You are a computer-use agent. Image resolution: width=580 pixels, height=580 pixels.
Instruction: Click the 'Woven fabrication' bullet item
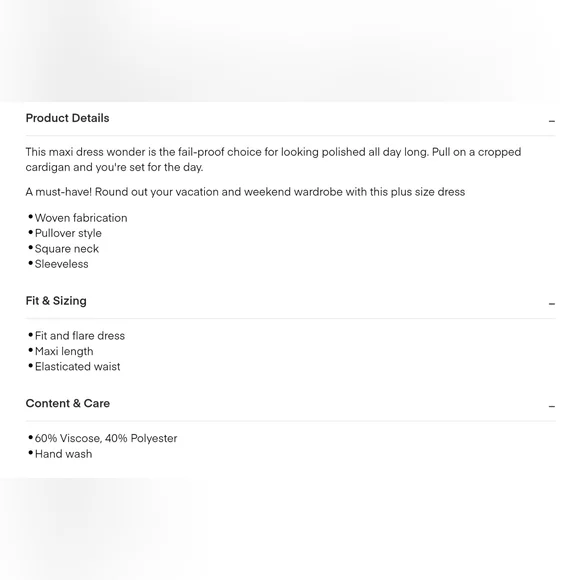(81, 218)
